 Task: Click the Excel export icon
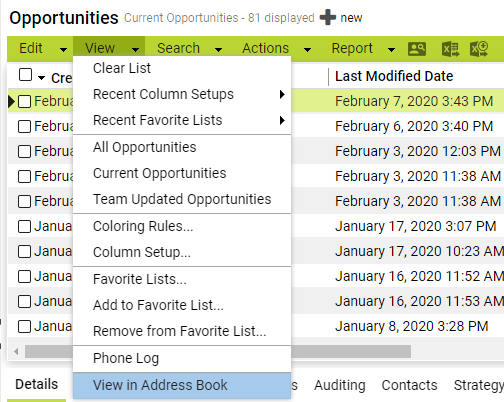click(450, 49)
